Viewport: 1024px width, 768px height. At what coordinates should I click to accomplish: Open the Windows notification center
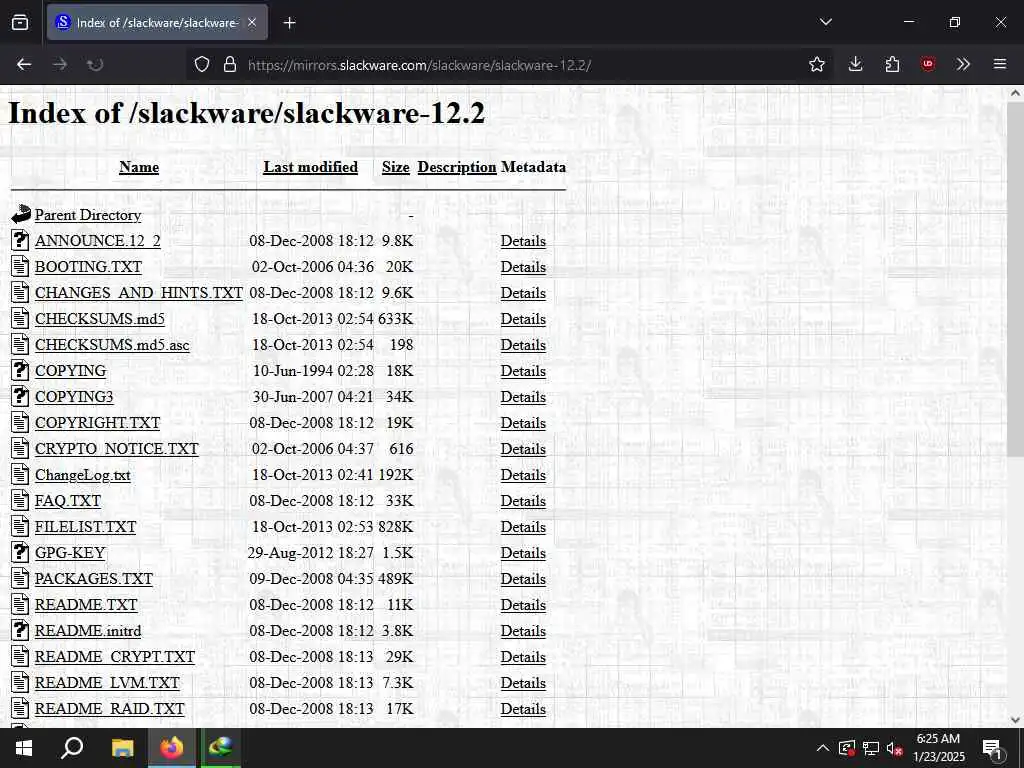click(992, 749)
